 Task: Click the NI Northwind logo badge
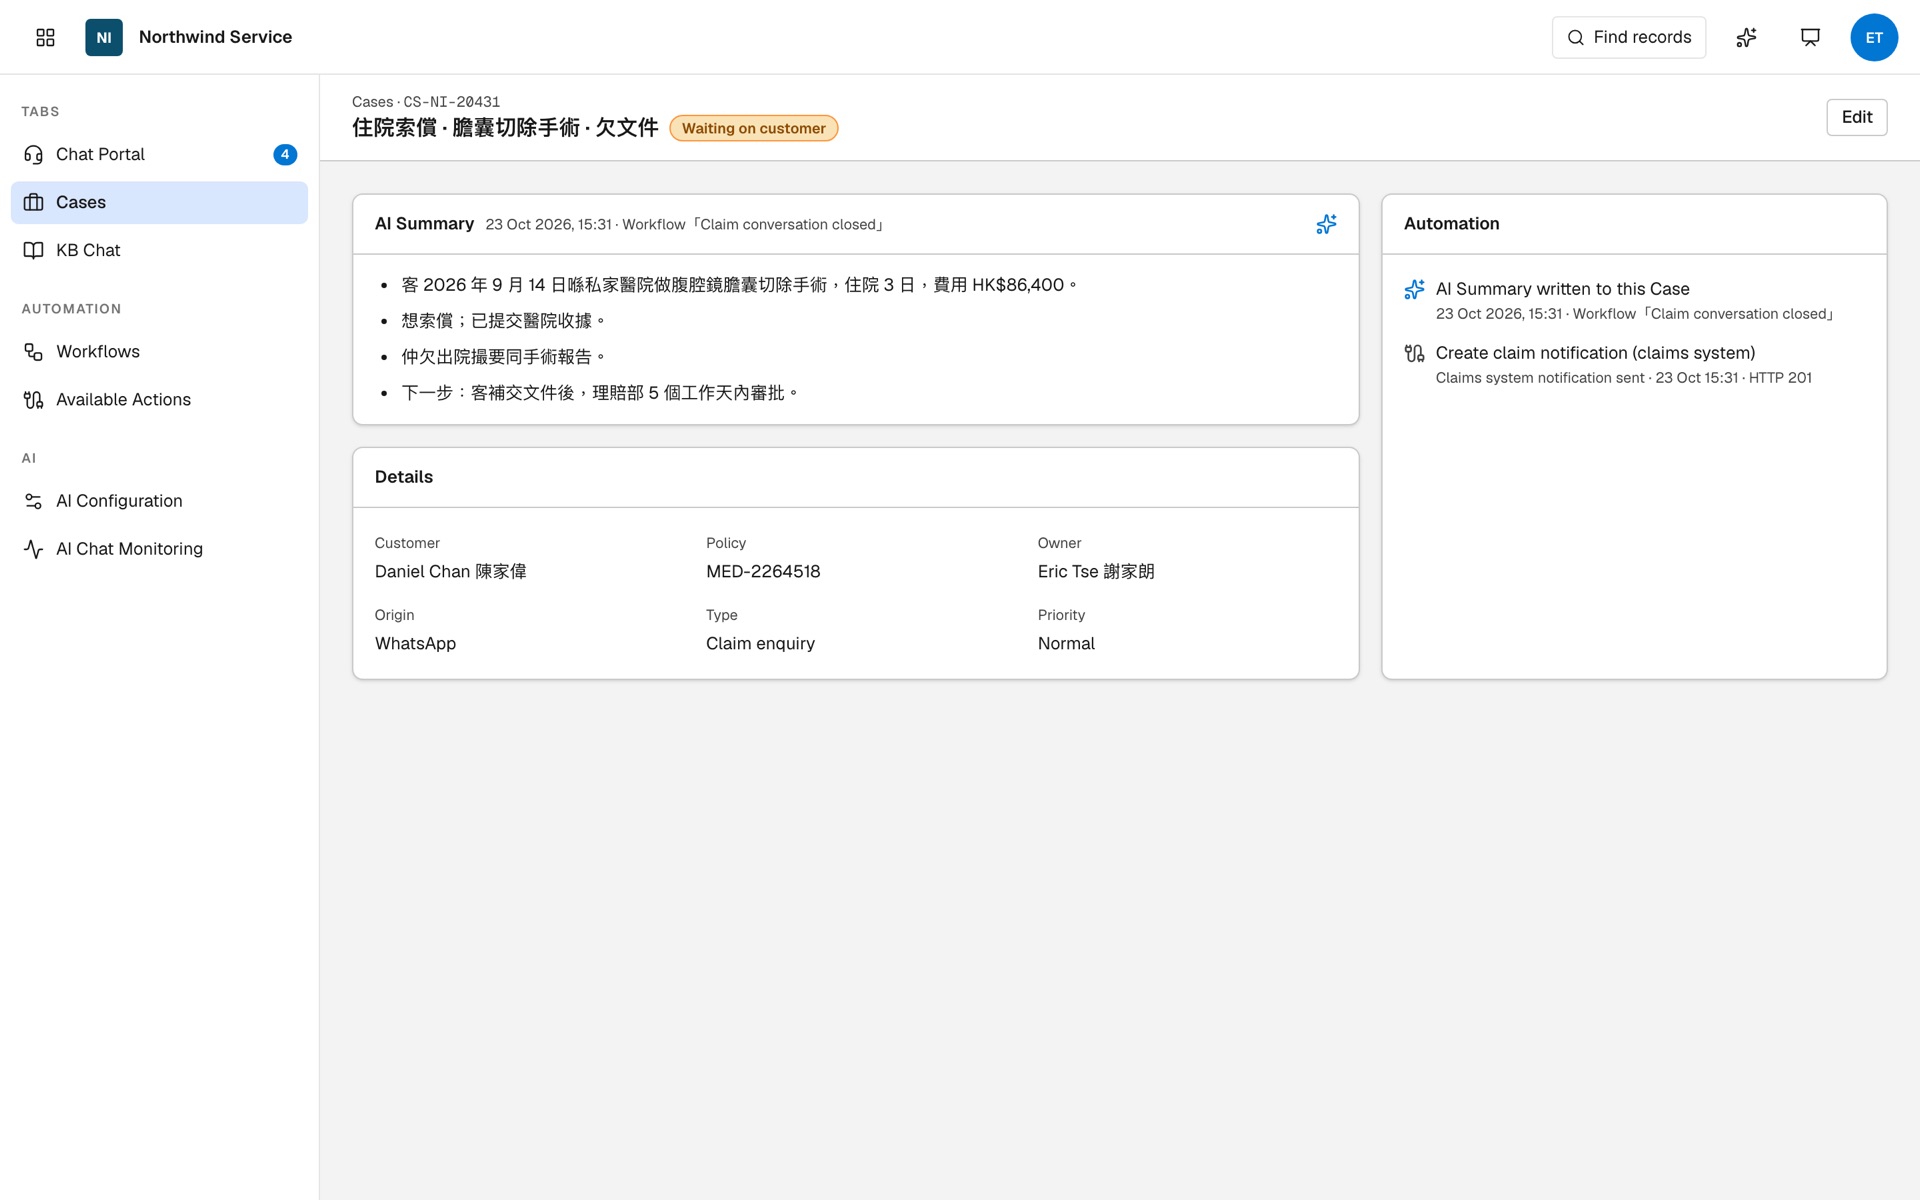104,37
